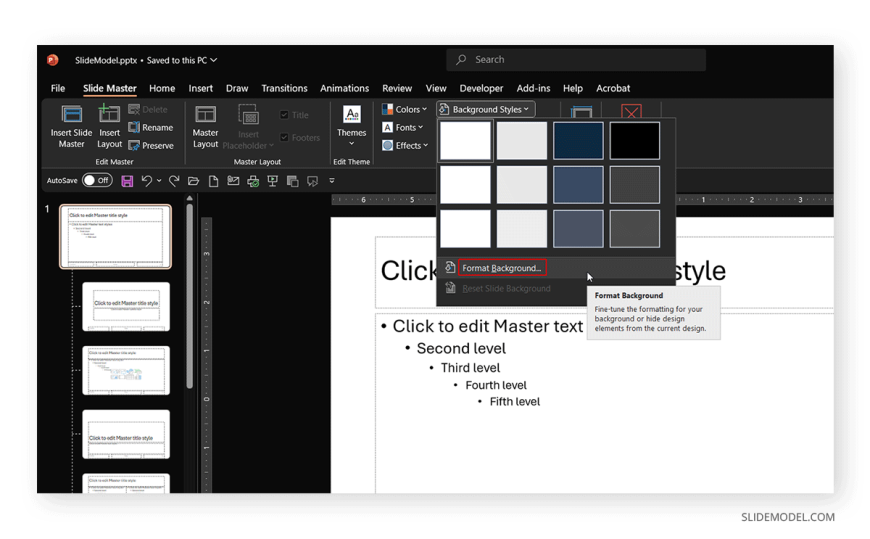Click the Delete layout button

point(148,109)
